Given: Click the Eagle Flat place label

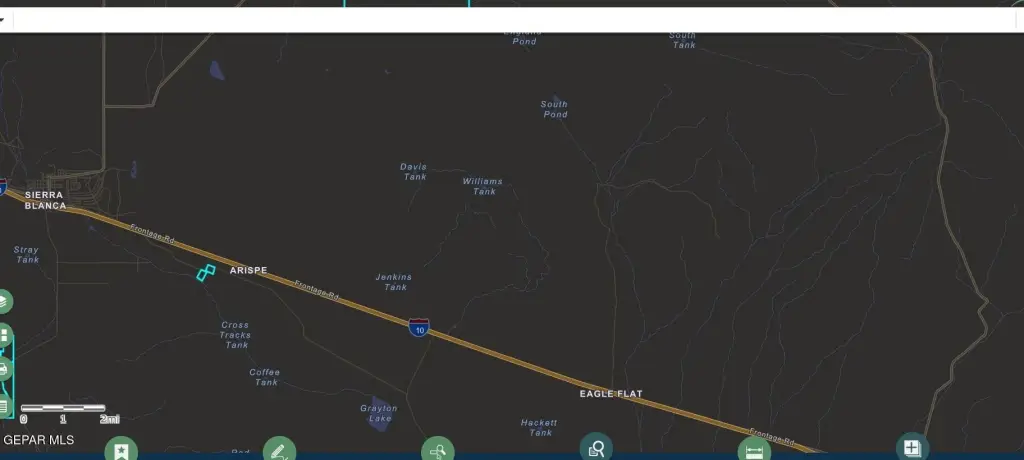Looking at the screenshot, I should pos(610,394).
